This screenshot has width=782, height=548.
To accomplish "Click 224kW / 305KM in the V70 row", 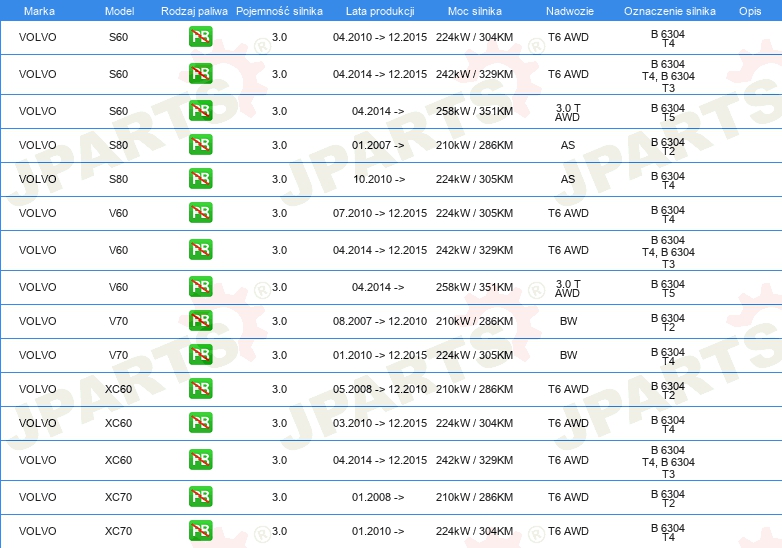I will tap(474, 355).
